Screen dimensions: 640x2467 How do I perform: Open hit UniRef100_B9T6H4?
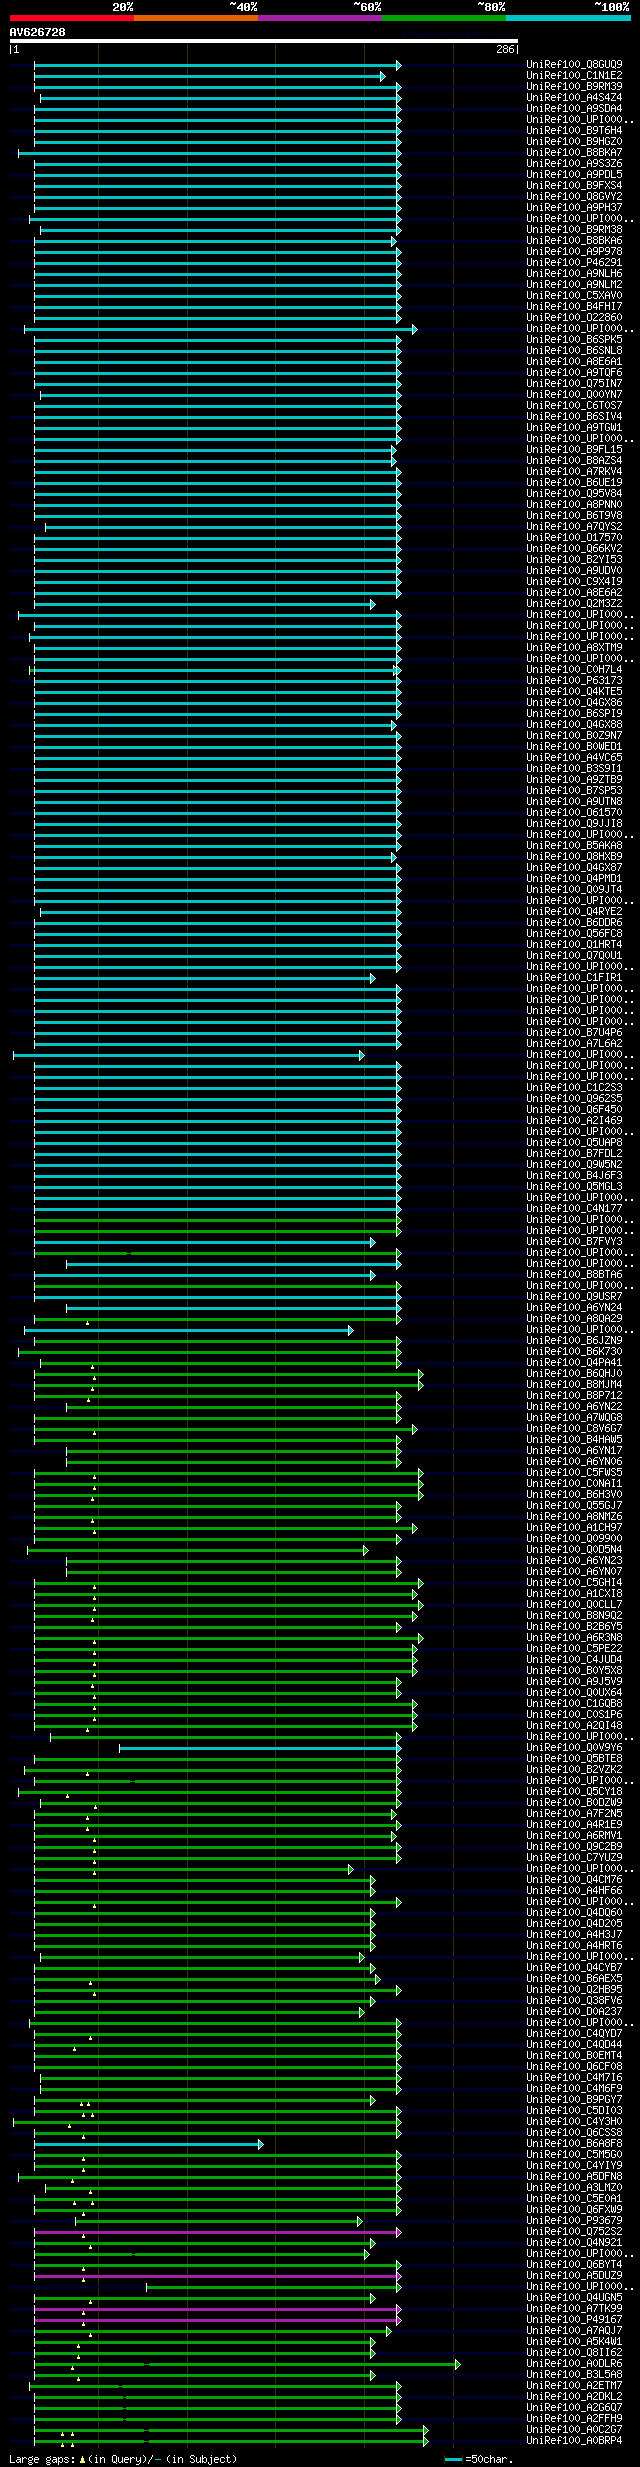click(574, 131)
